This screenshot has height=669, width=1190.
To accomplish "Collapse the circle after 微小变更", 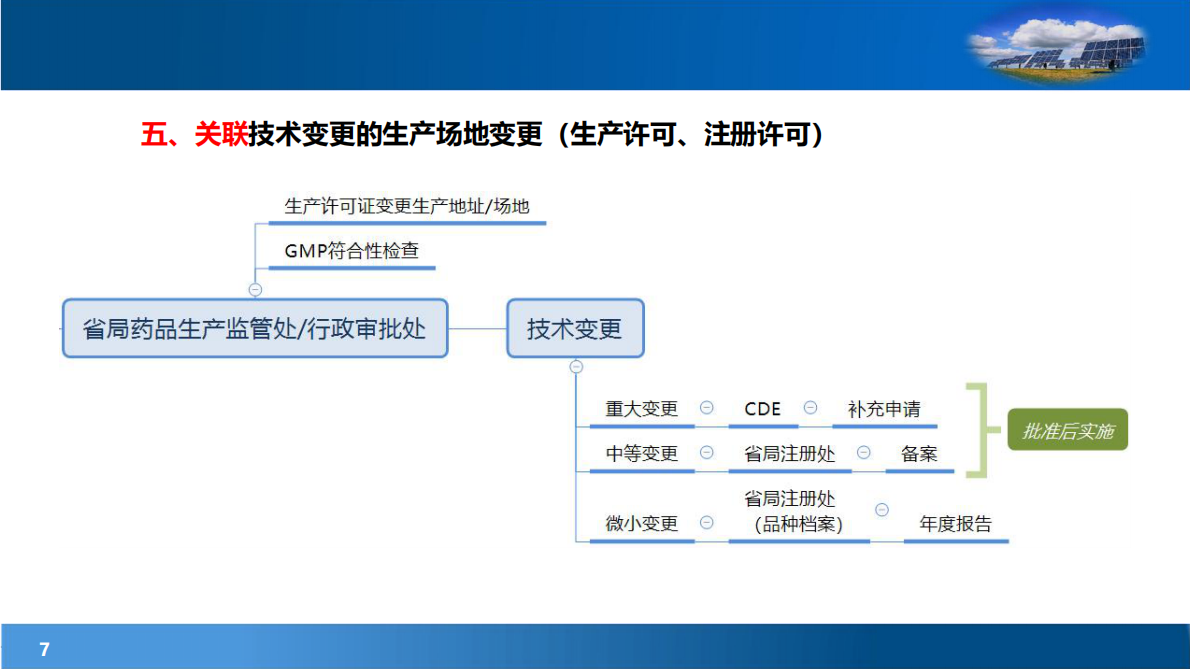I will pyautogui.click(x=707, y=523).
